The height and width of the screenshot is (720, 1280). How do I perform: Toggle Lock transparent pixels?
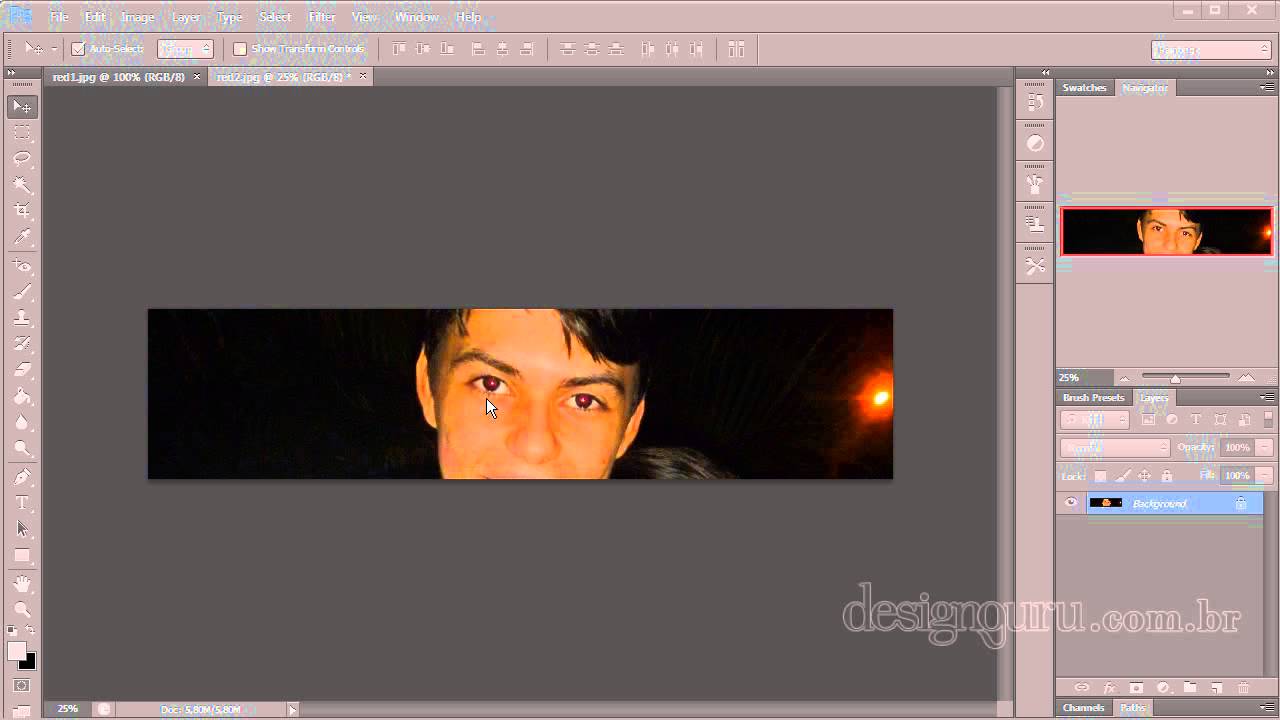click(1100, 476)
